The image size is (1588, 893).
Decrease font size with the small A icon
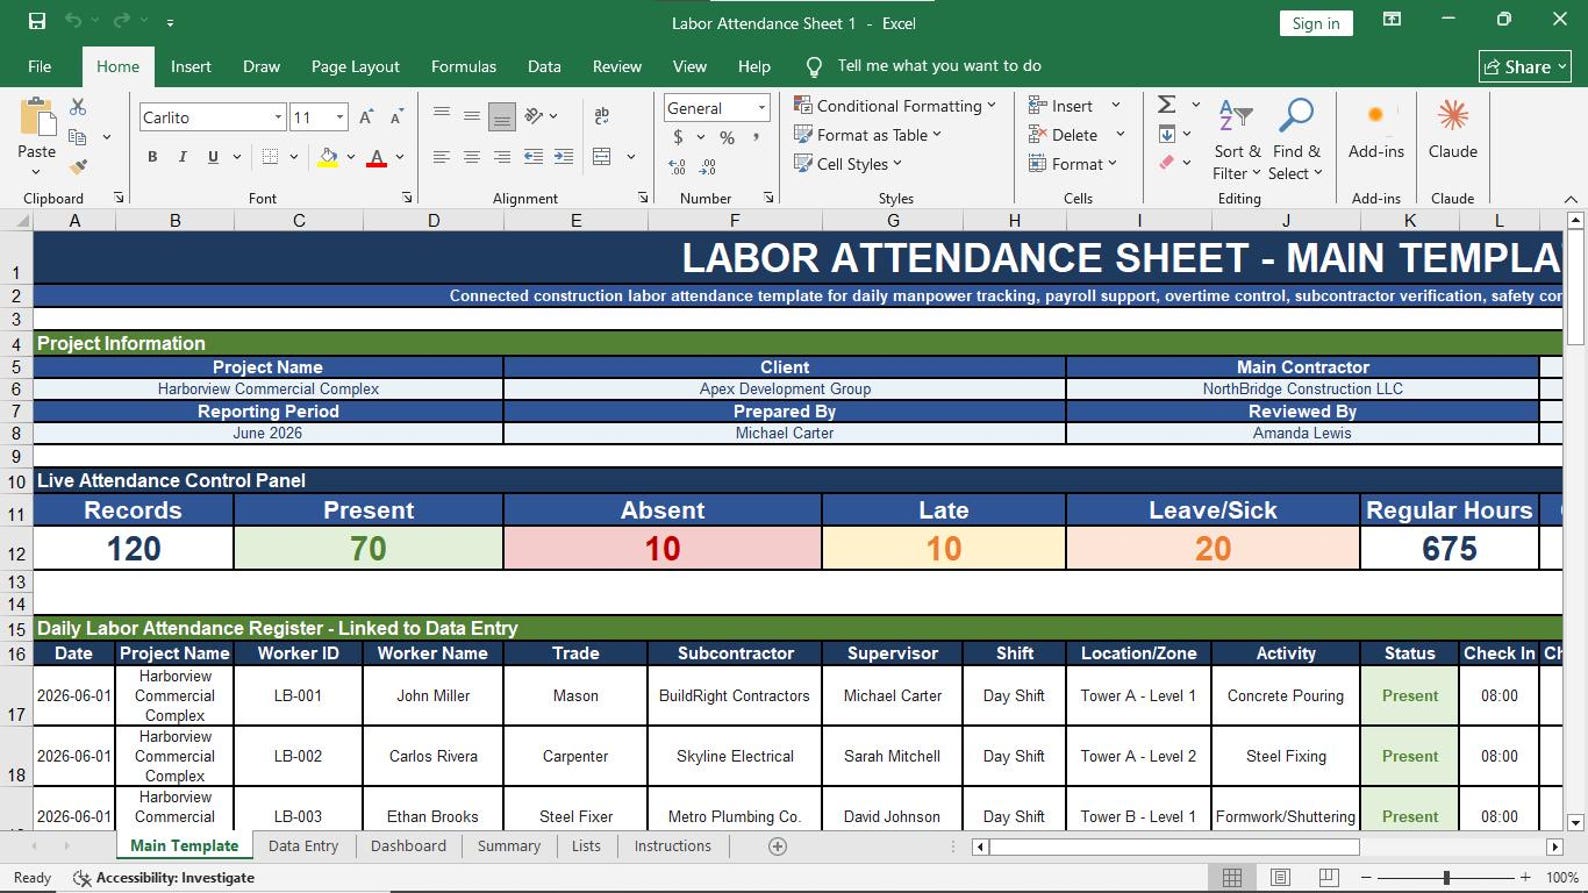click(397, 117)
